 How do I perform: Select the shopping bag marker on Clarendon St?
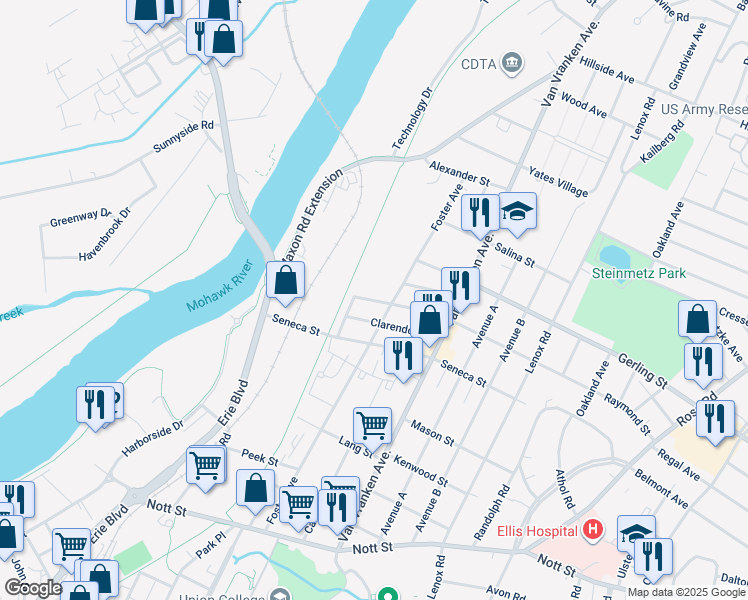(x=429, y=322)
